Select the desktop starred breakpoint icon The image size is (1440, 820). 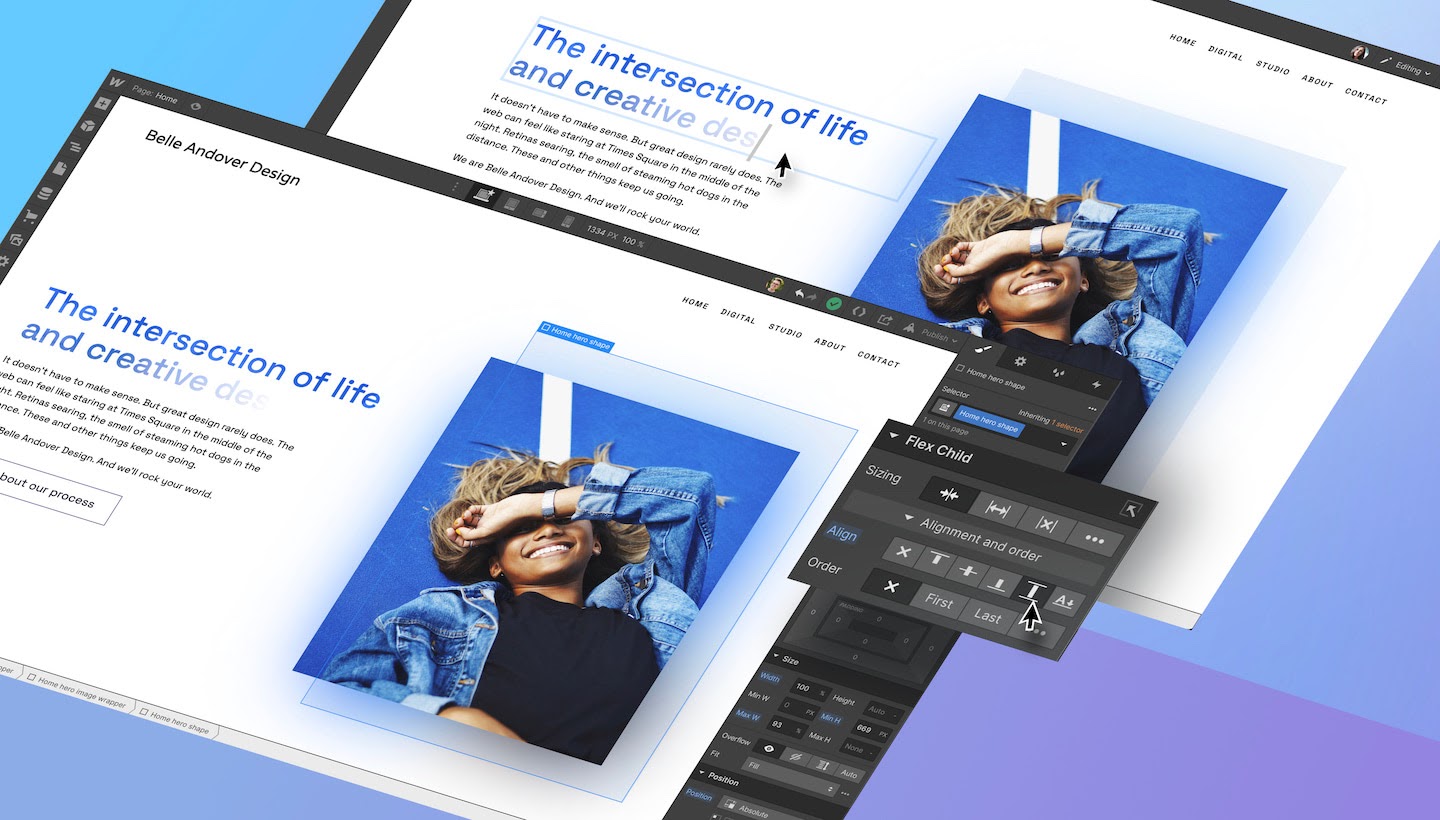[x=483, y=195]
